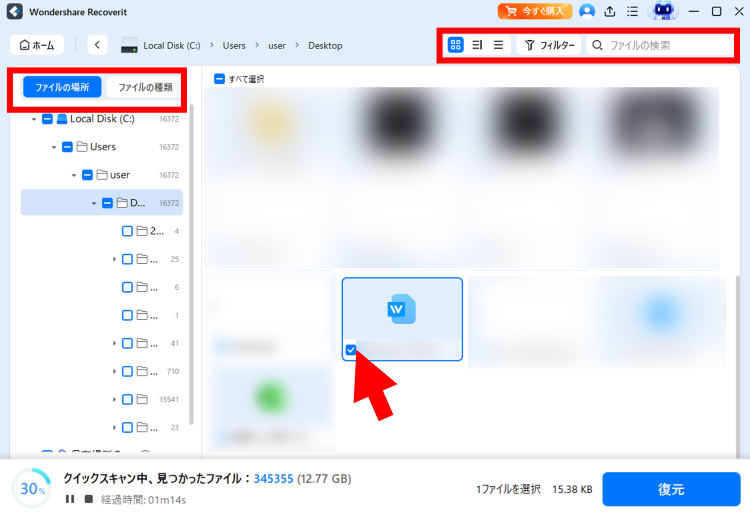Viewport: 750px width, 515px height.
Task: Collapse the Users folder node
Action: click(54, 147)
